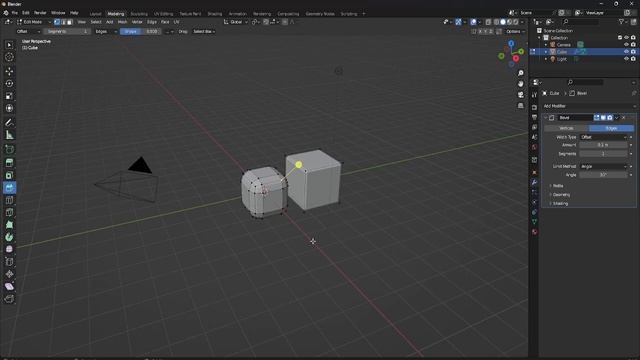
Task: Select the Edge Slide tool
Action: [x=9, y=262]
